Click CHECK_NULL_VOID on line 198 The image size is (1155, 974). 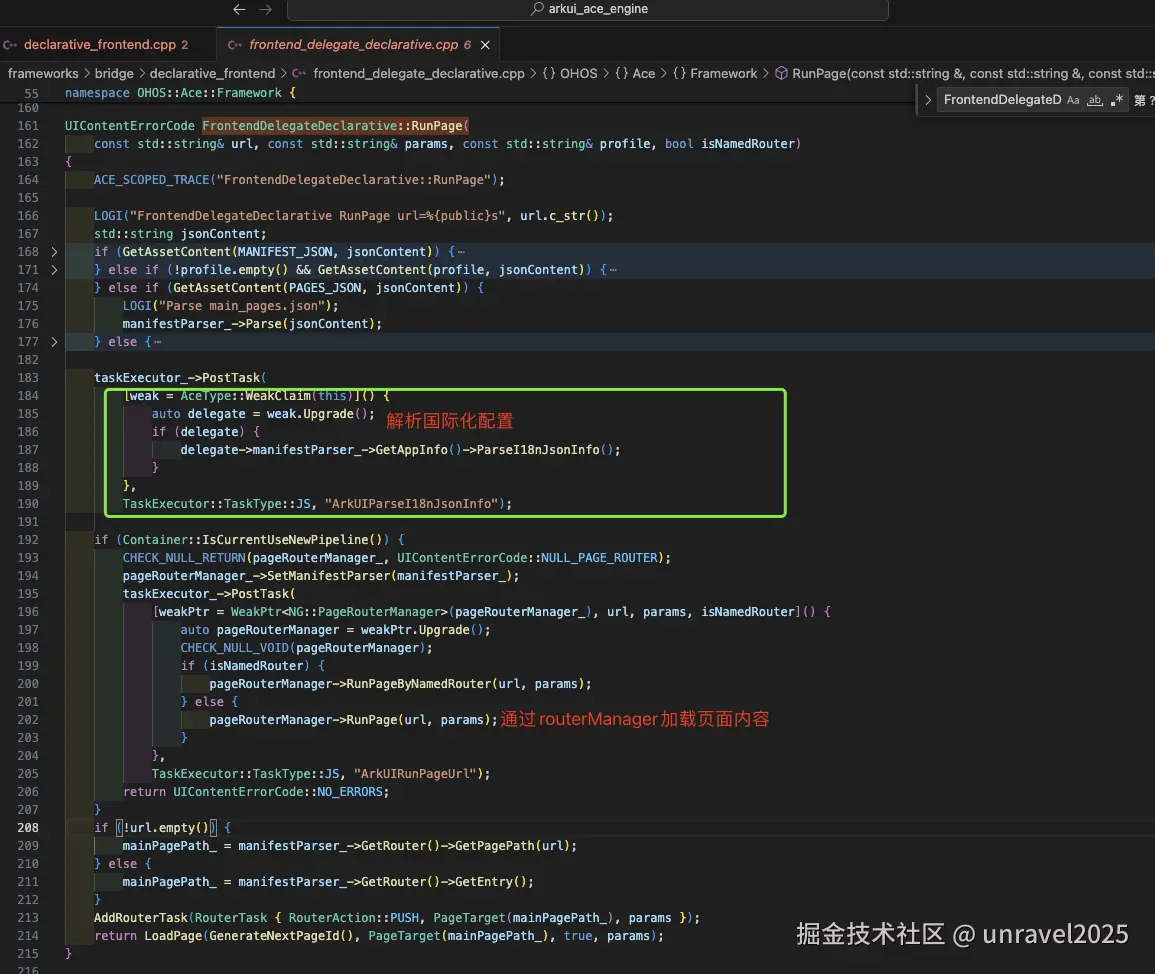[234, 648]
